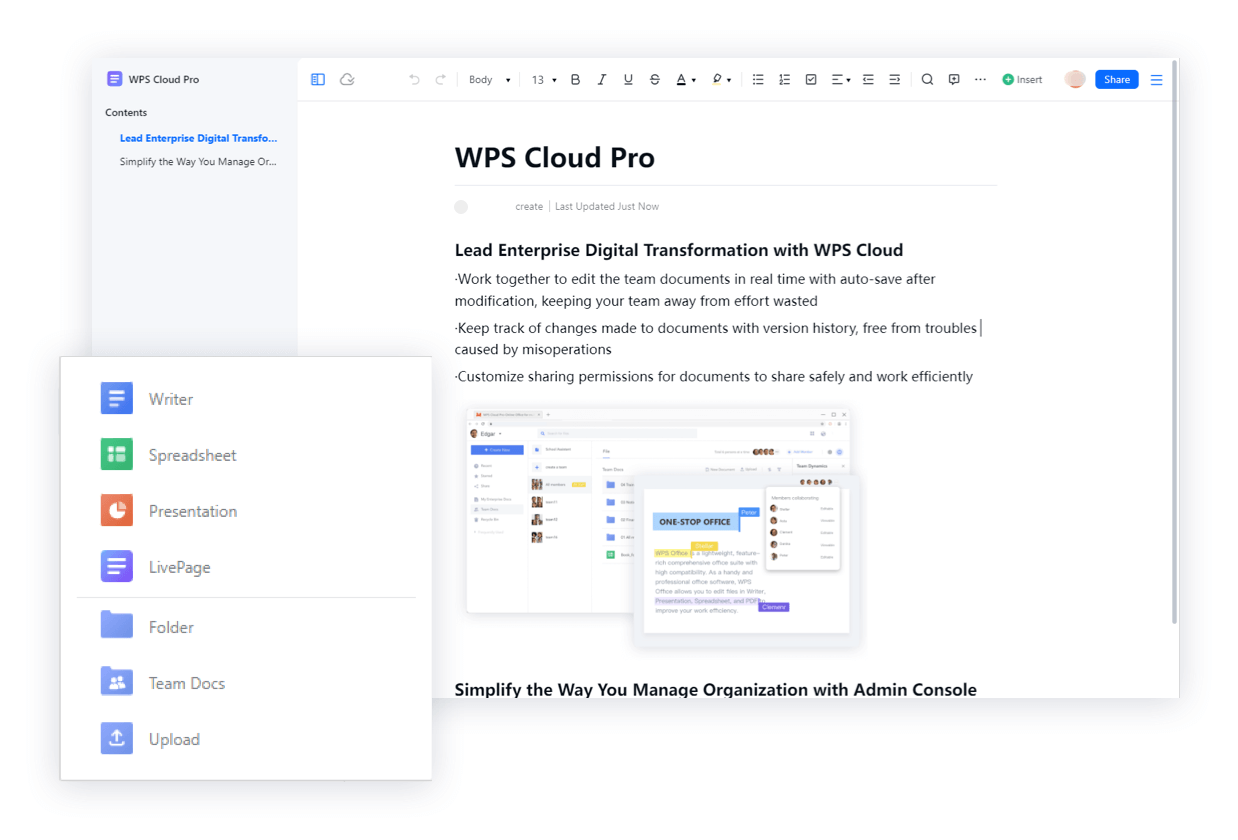1238x840 pixels.
Task: Open the font color dropdown arrow
Action: click(694, 80)
